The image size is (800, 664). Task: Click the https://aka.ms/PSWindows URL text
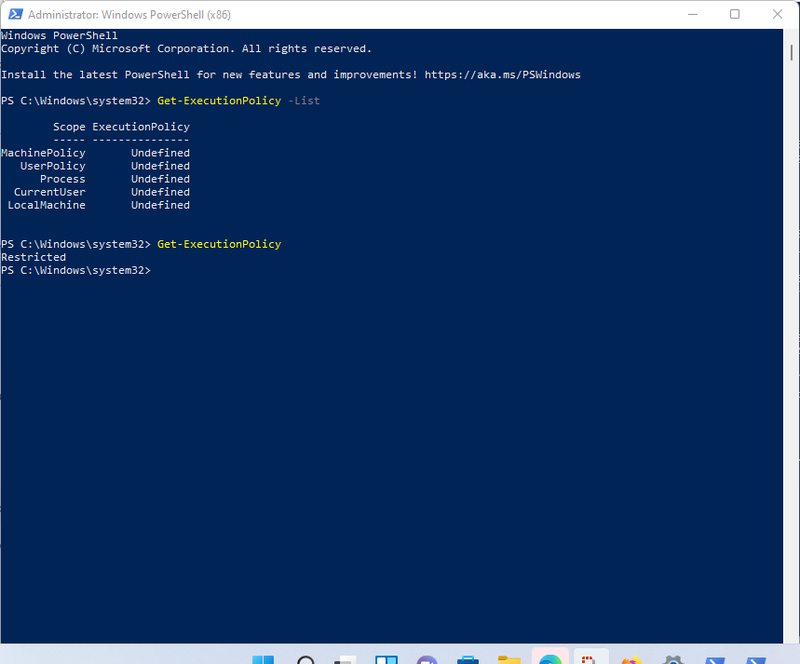coord(503,75)
